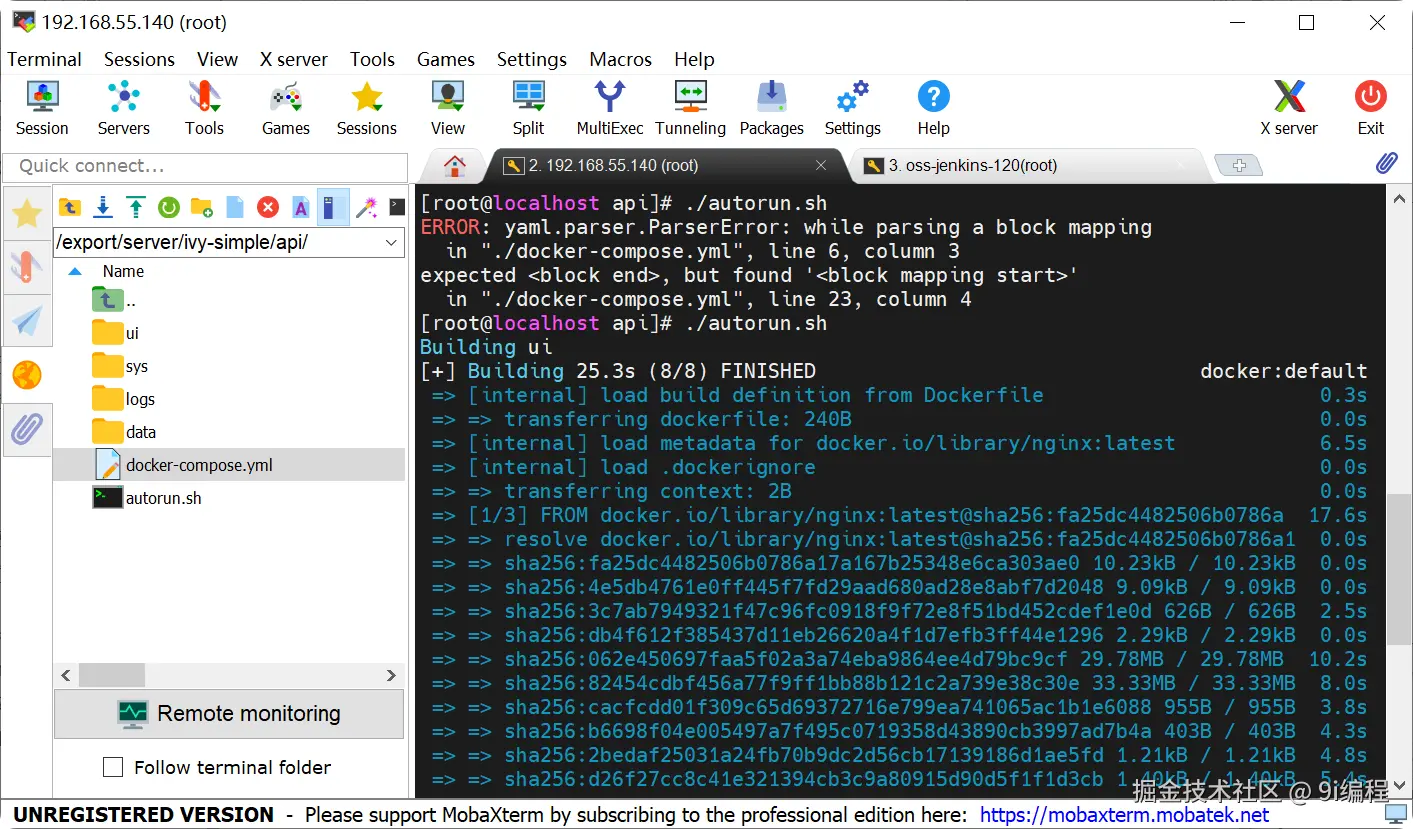This screenshot has height=829, width=1413.
Task: Select the logs folder
Action: pos(229,399)
